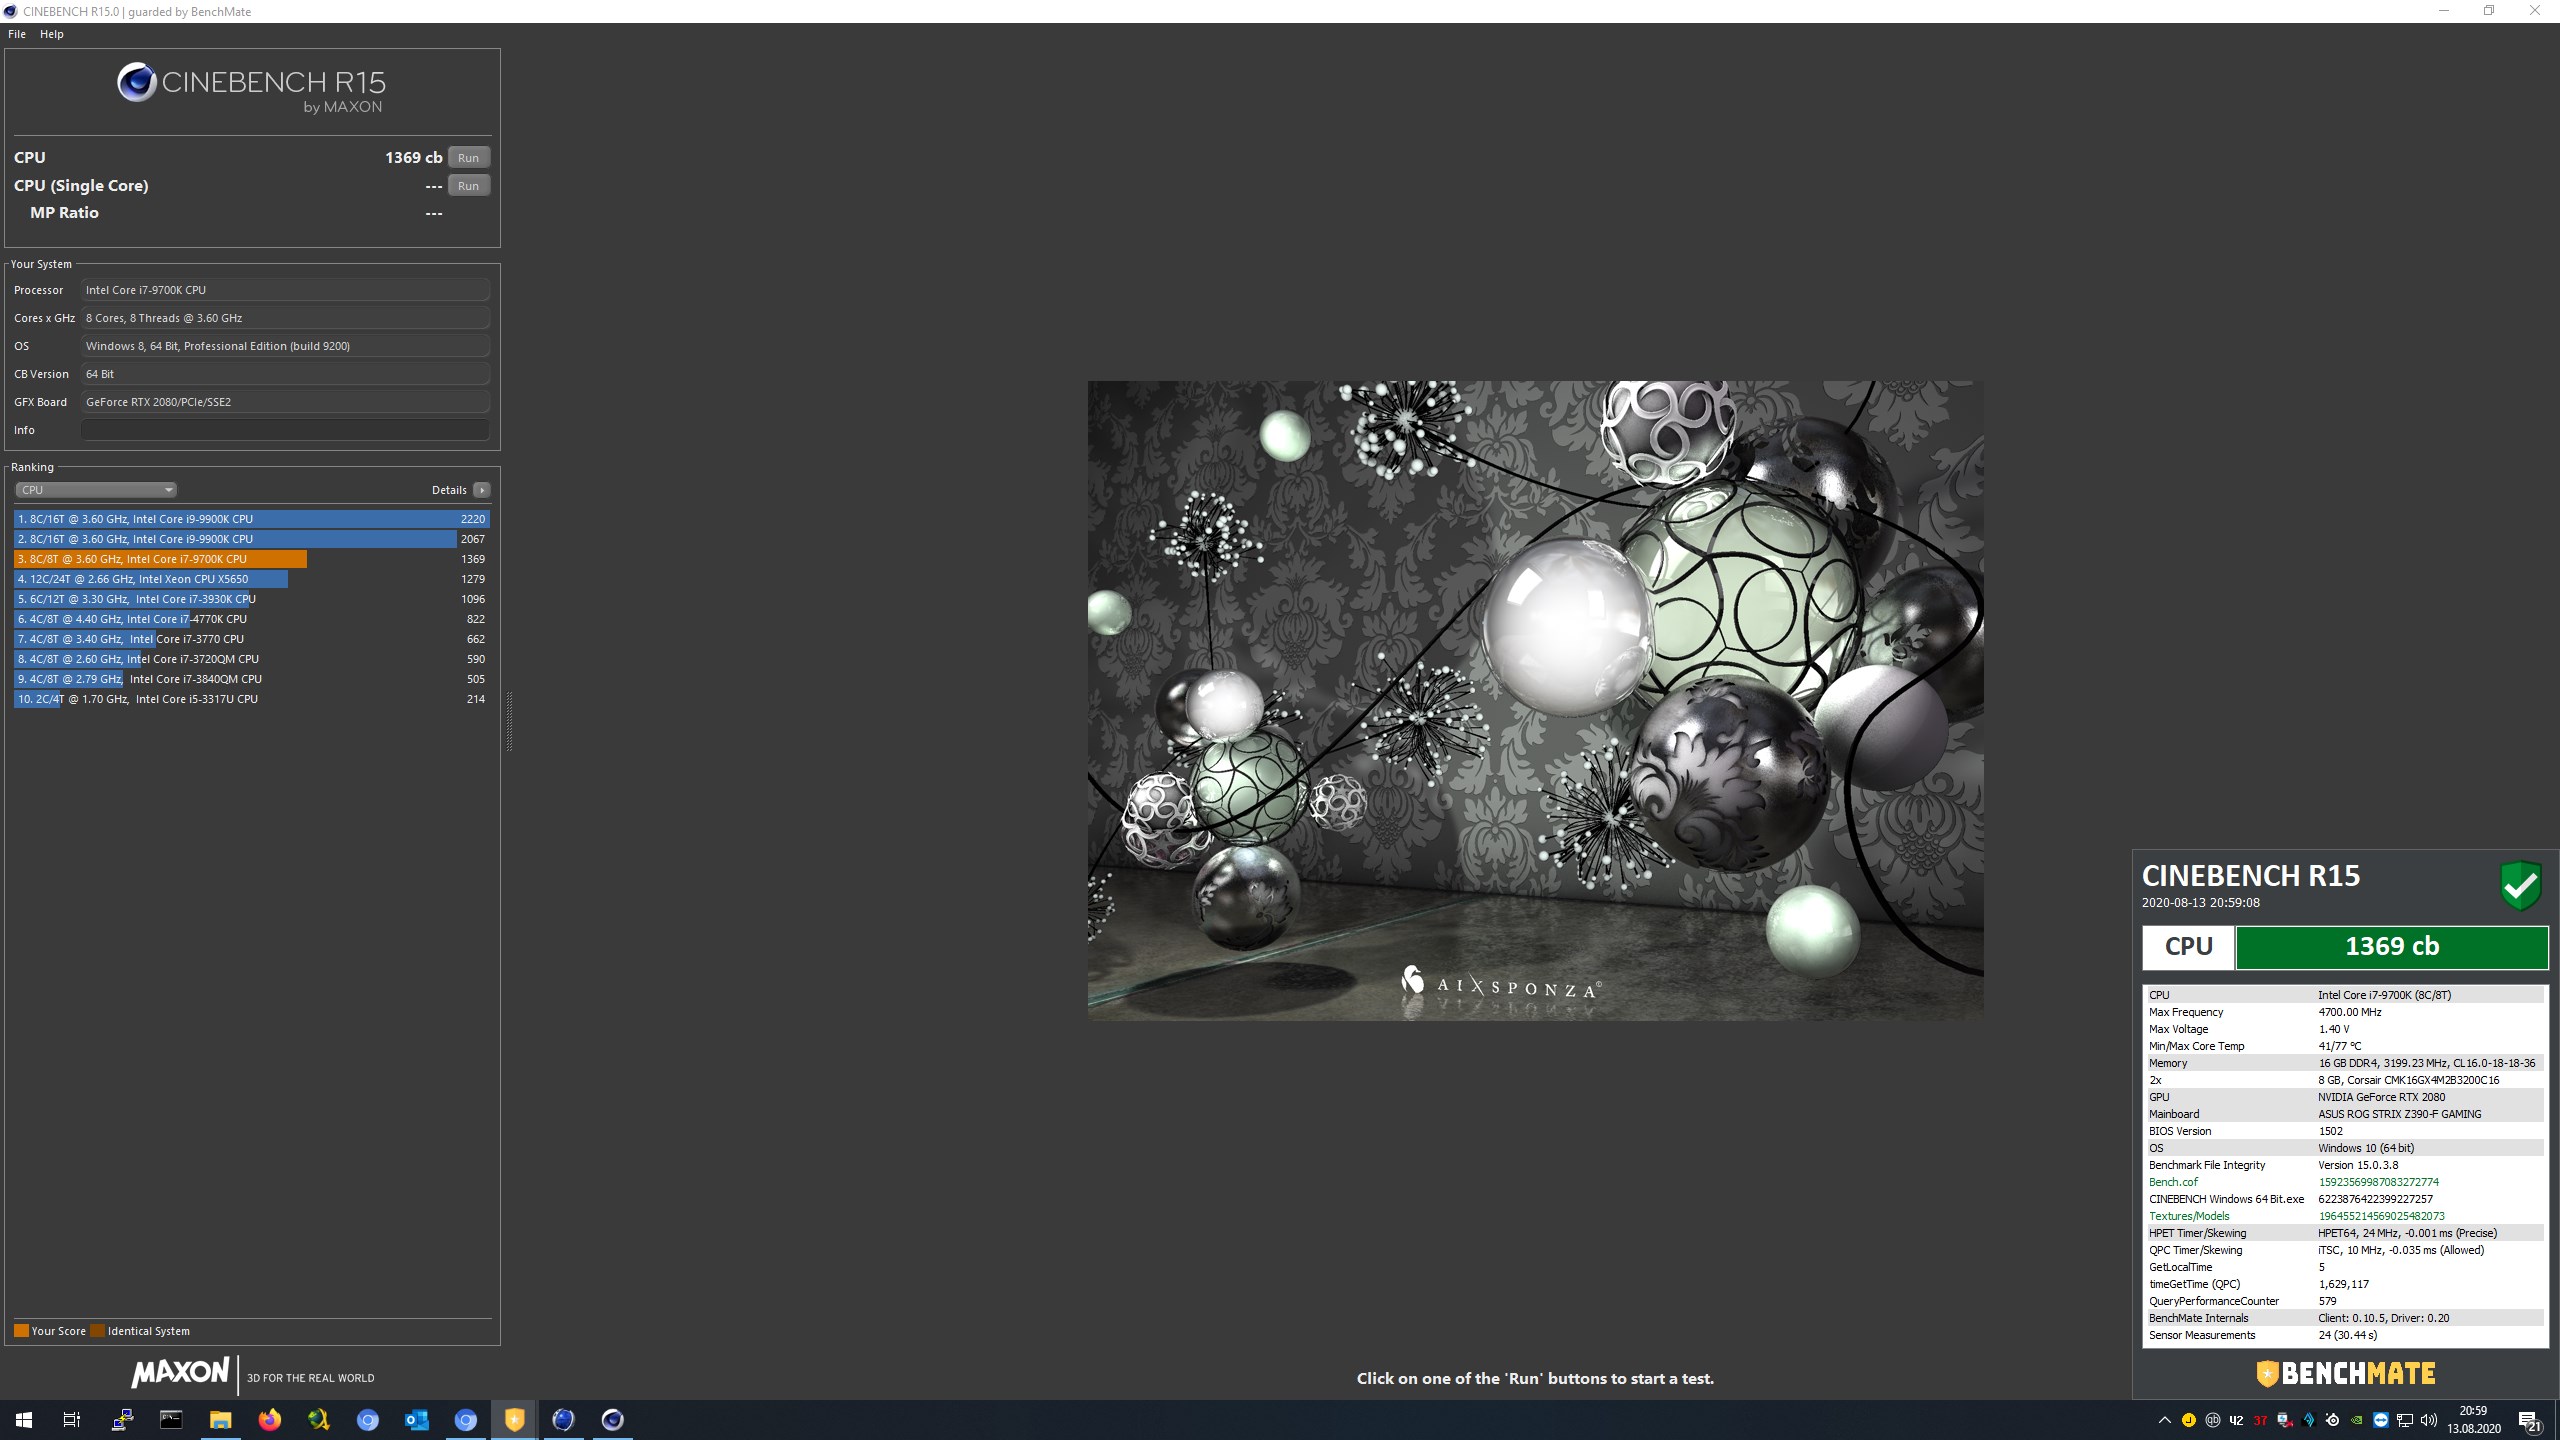Click Bench.cof integrity entry

[x=2343, y=1182]
